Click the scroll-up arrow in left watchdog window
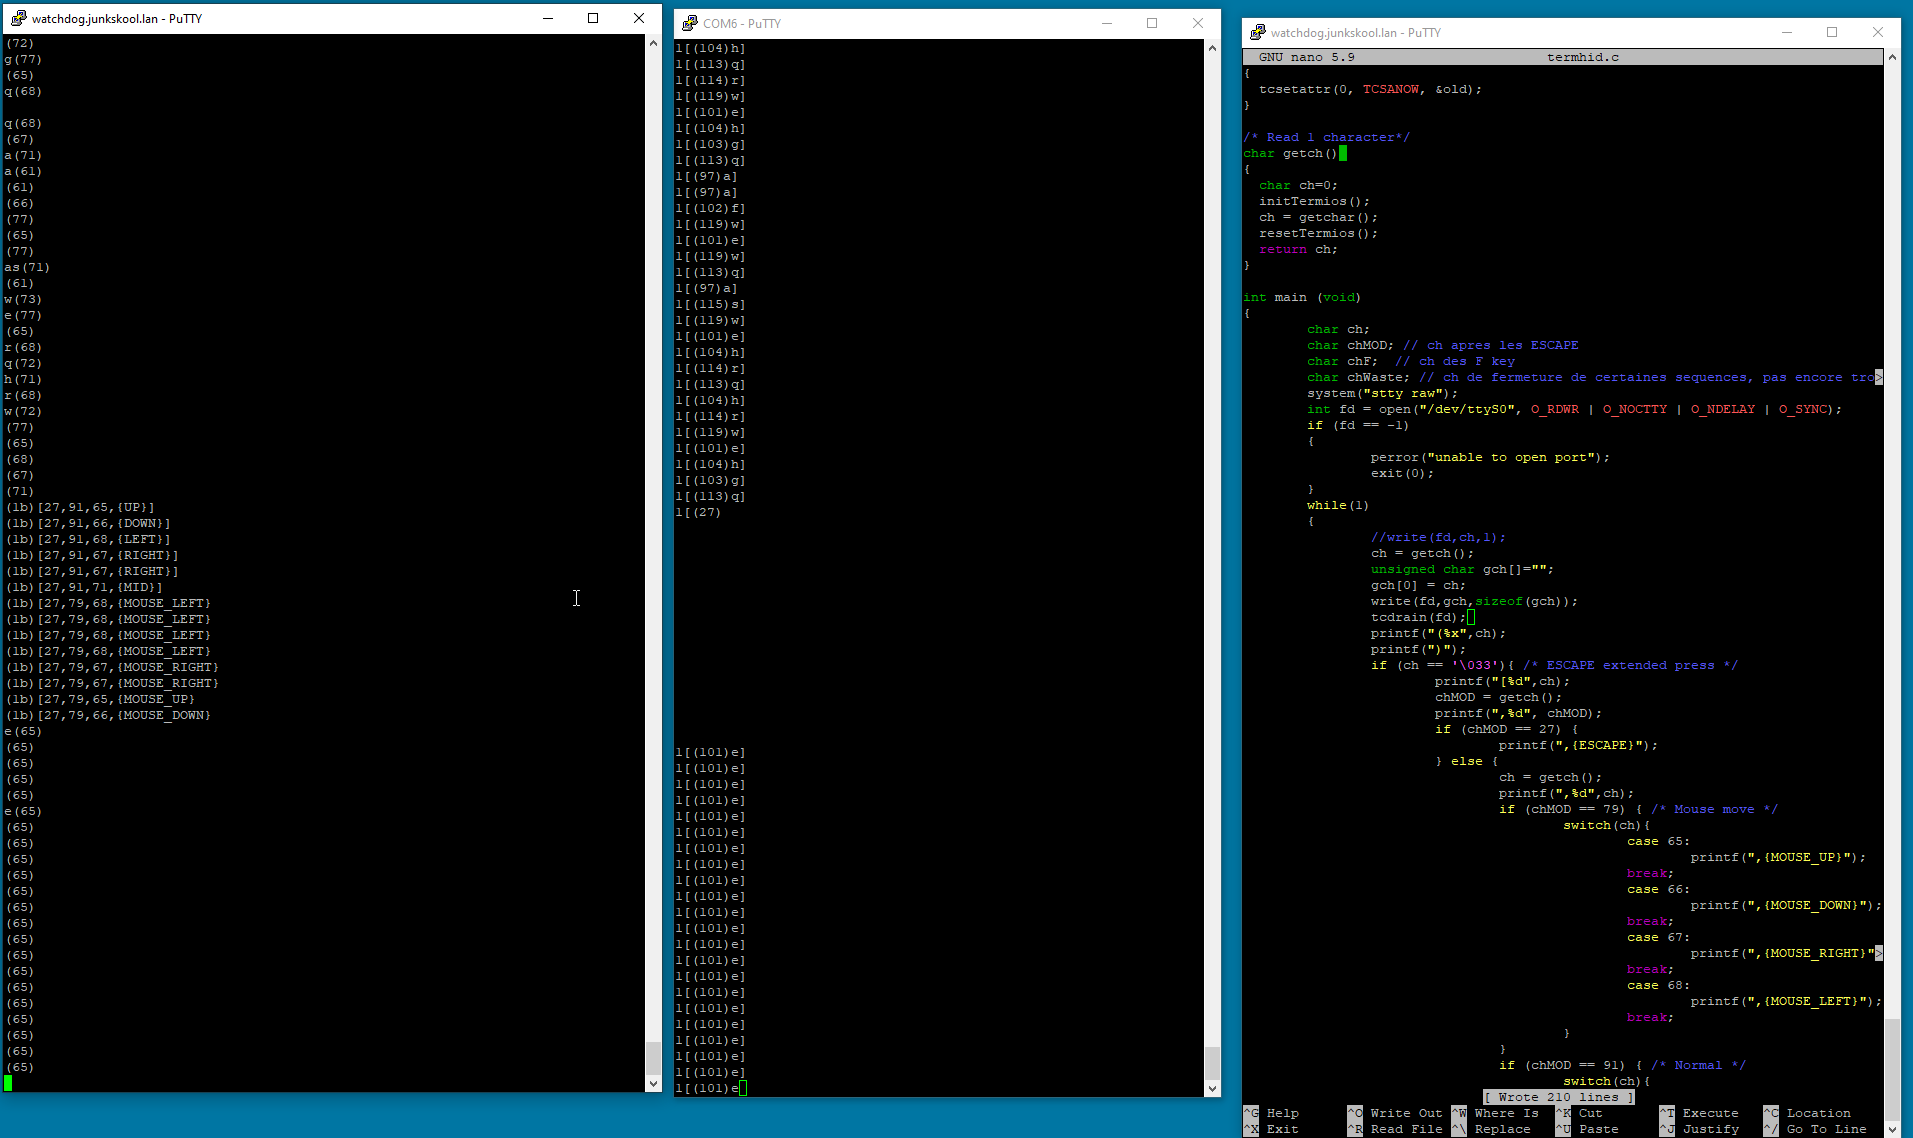The height and width of the screenshot is (1138, 1913). [x=653, y=43]
